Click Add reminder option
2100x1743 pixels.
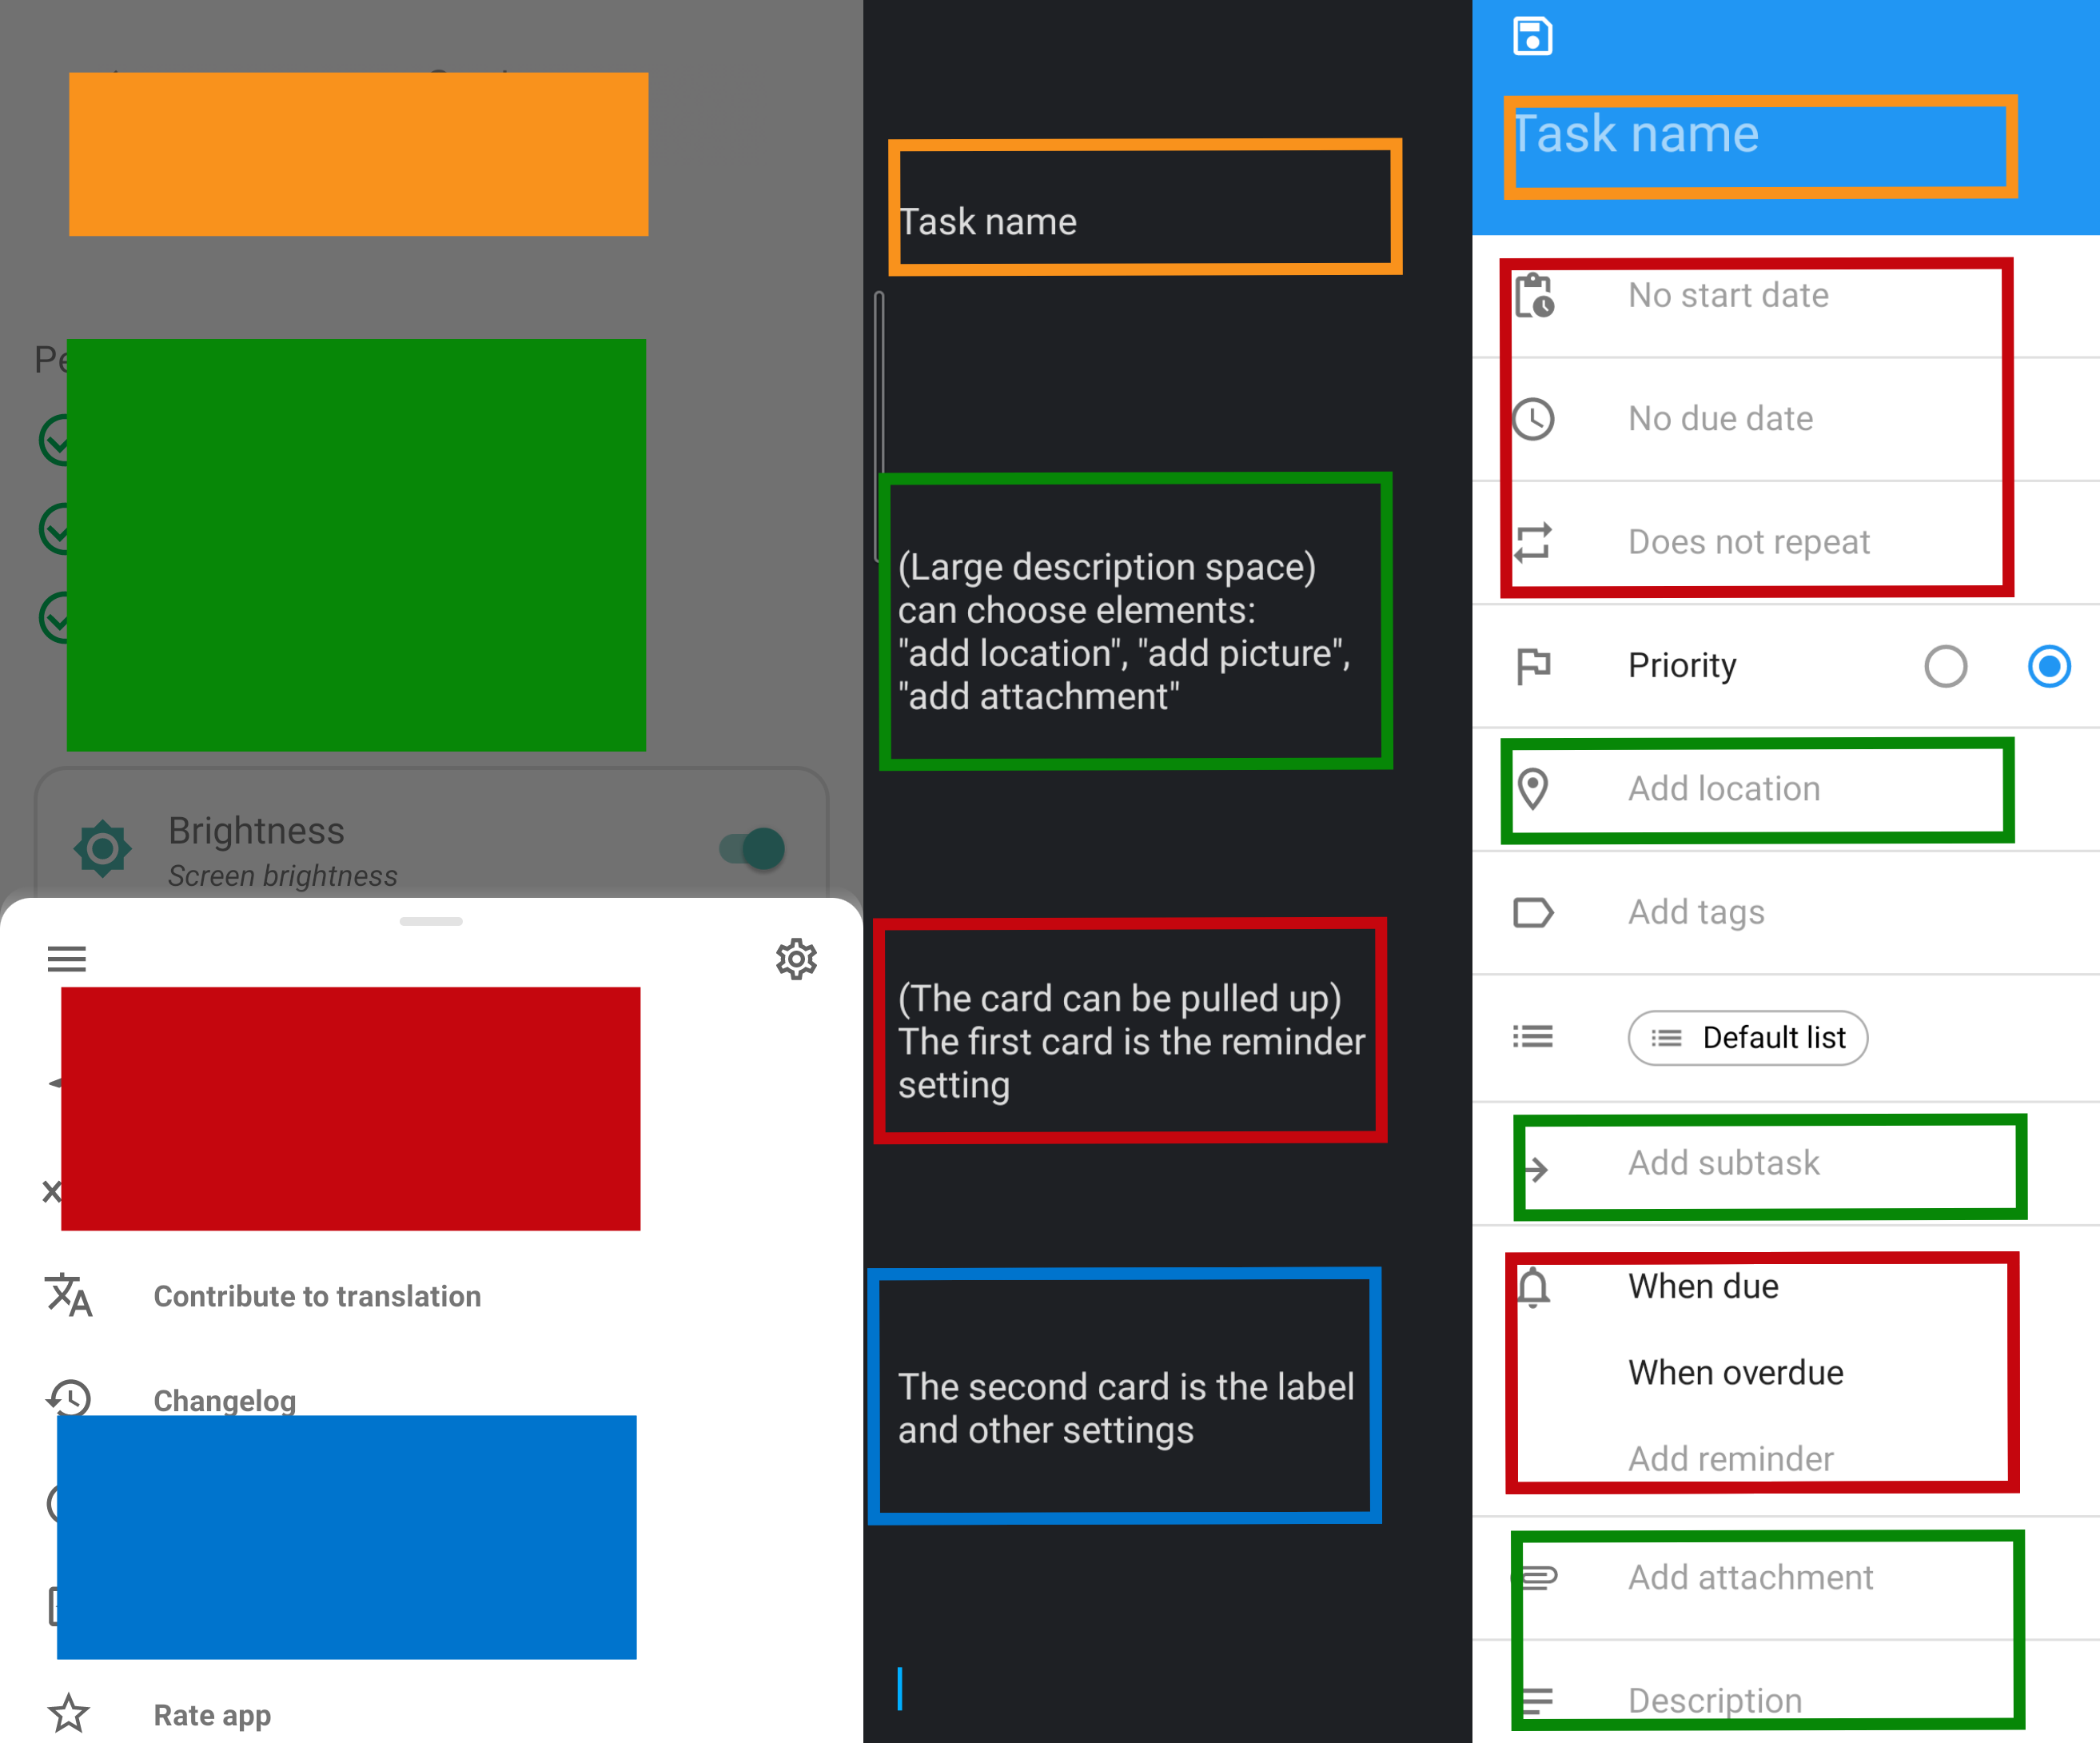(x=1731, y=1459)
